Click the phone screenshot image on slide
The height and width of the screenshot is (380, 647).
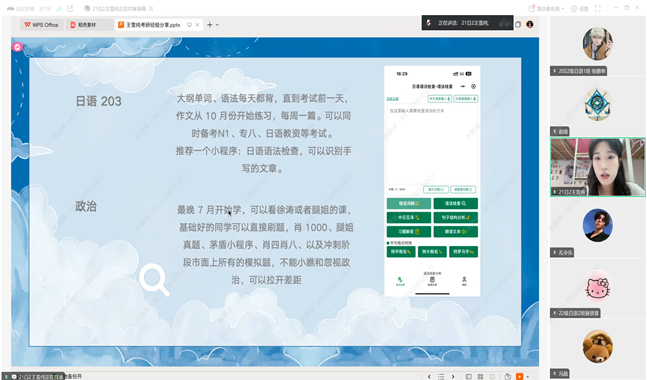[432, 181]
